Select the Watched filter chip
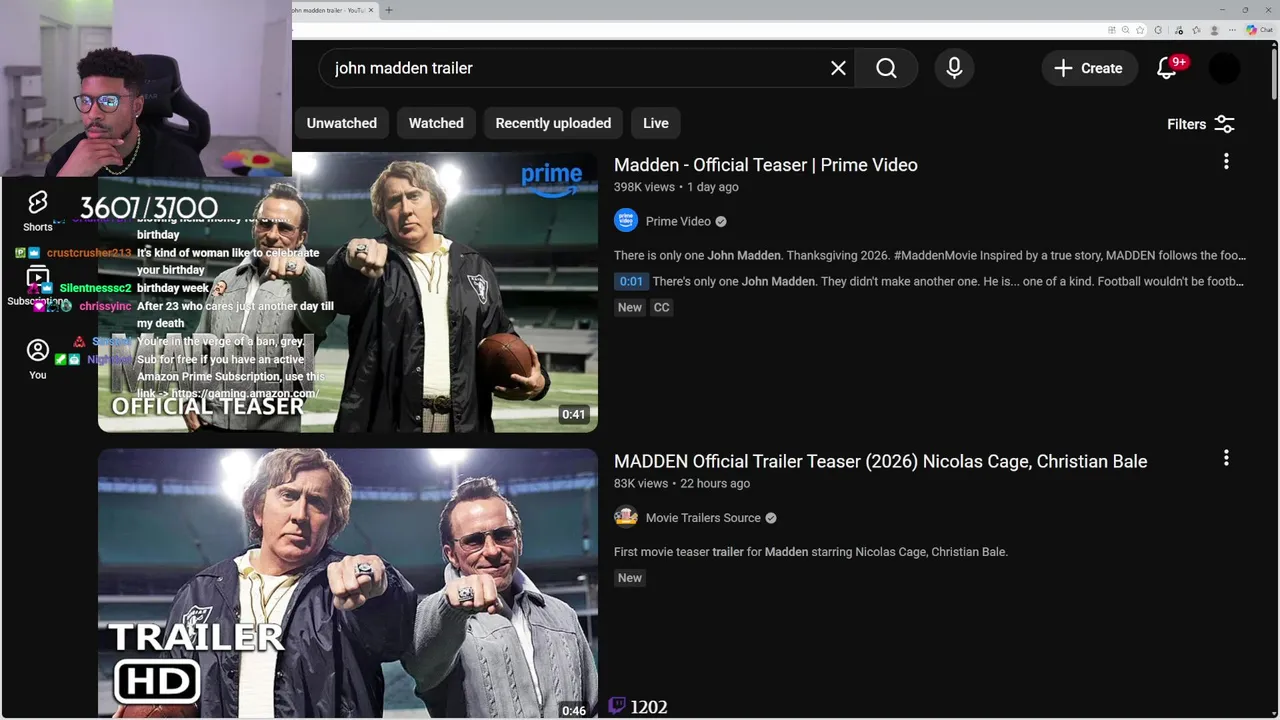1280x720 pixels. click(x=436, y=123)
